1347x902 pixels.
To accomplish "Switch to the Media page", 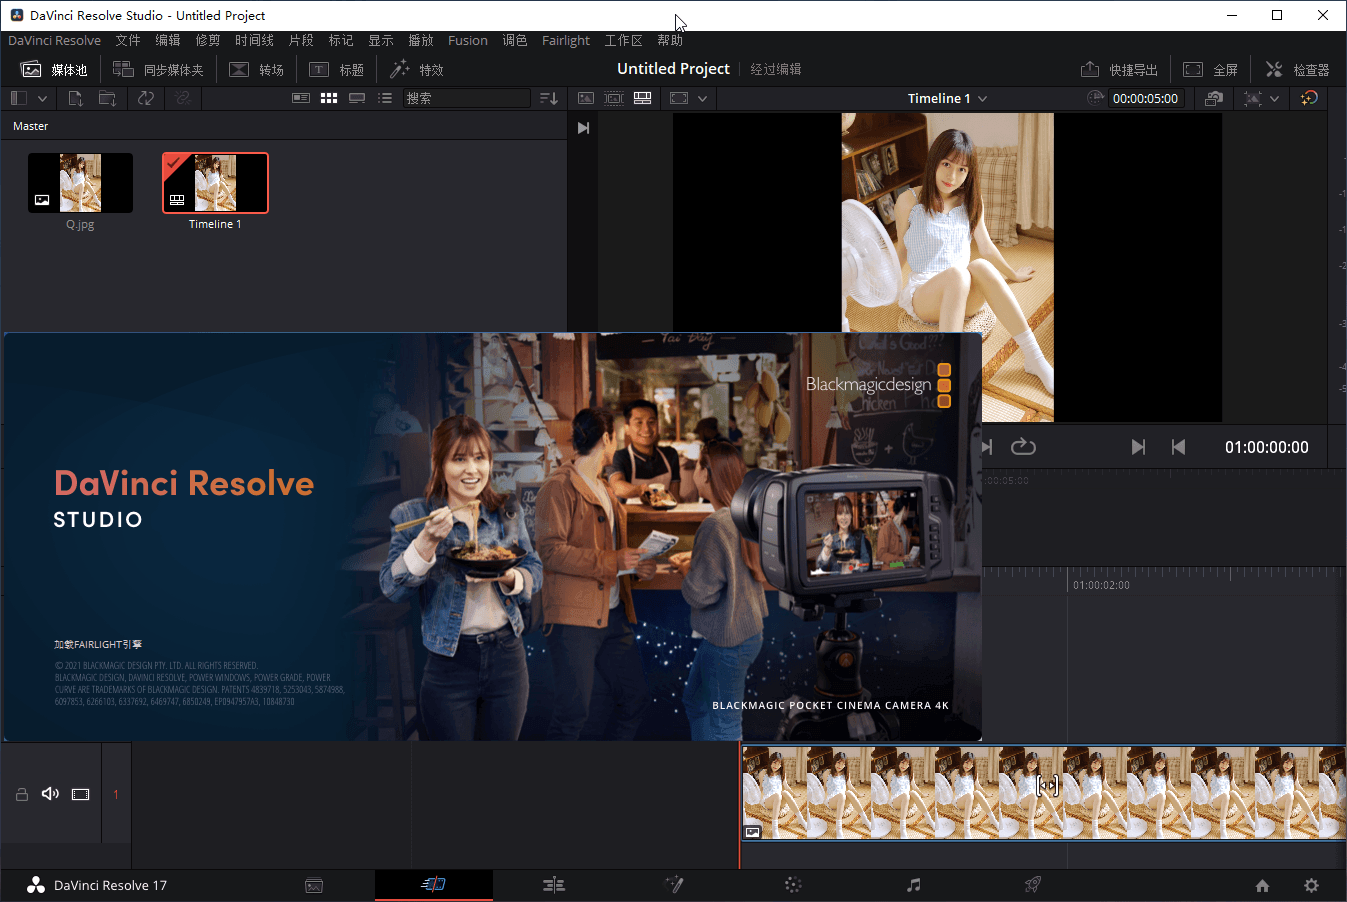I will click(x=314, y=885).
